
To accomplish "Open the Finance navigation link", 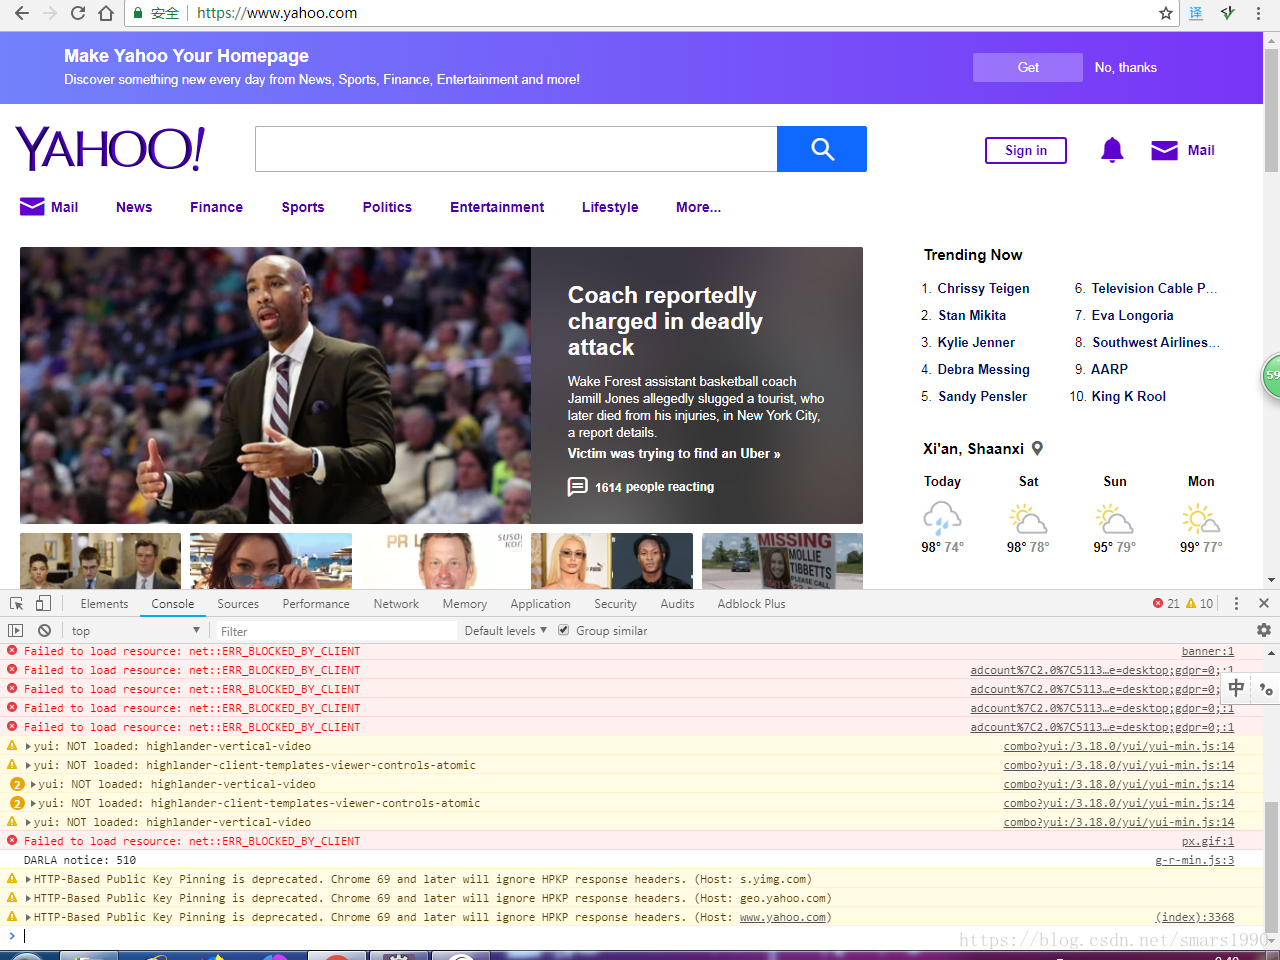I will (216, 207).
